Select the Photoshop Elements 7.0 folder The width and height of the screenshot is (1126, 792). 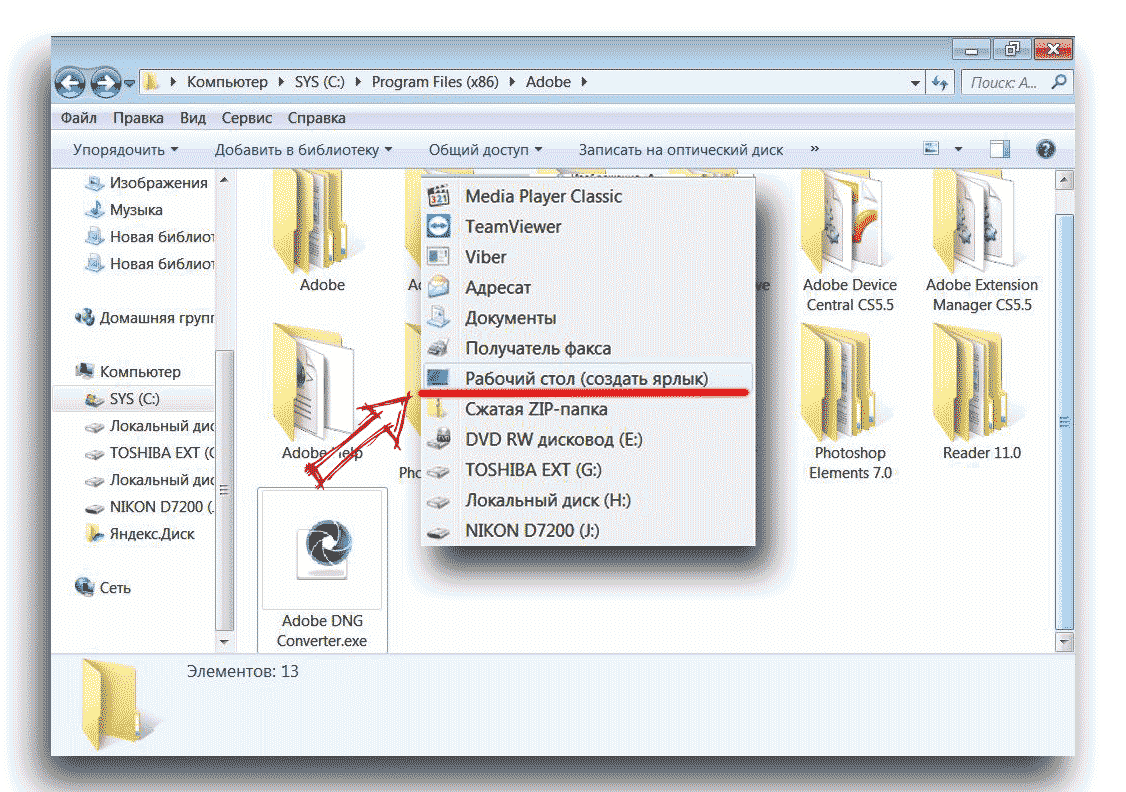point(850,402)
